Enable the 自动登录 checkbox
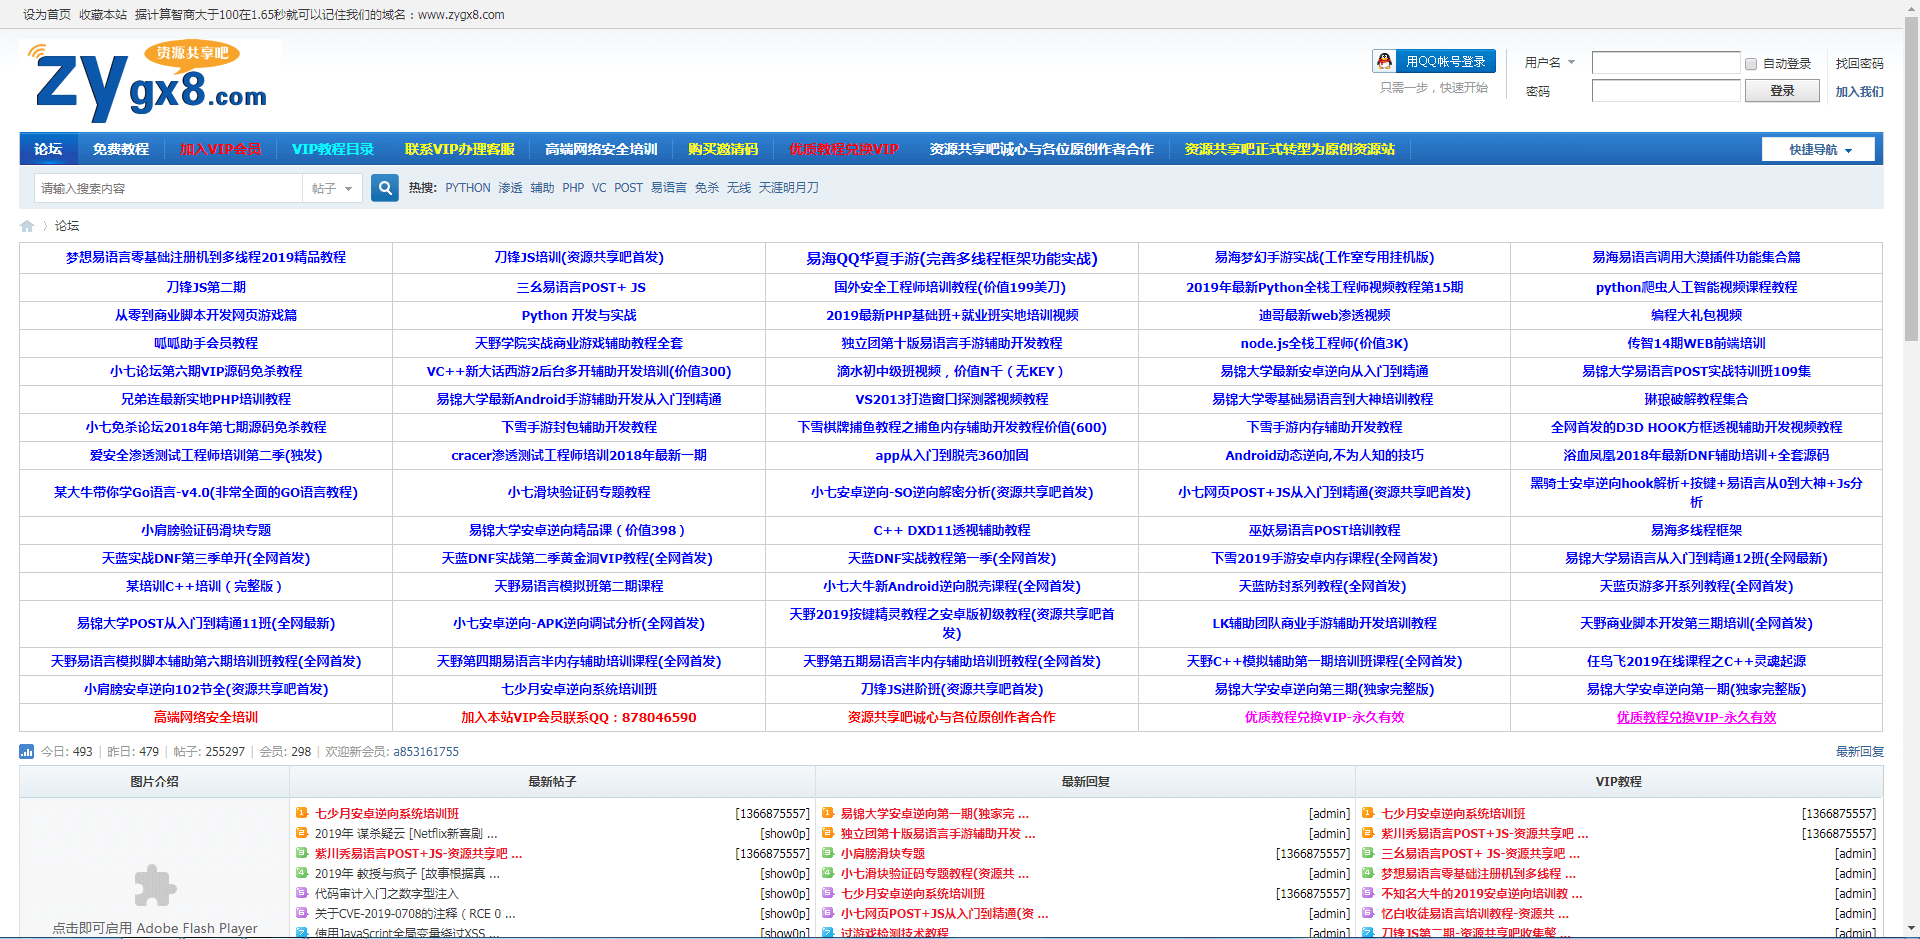The width and height of the screenshot is (1920, 939). [1751, 64]
